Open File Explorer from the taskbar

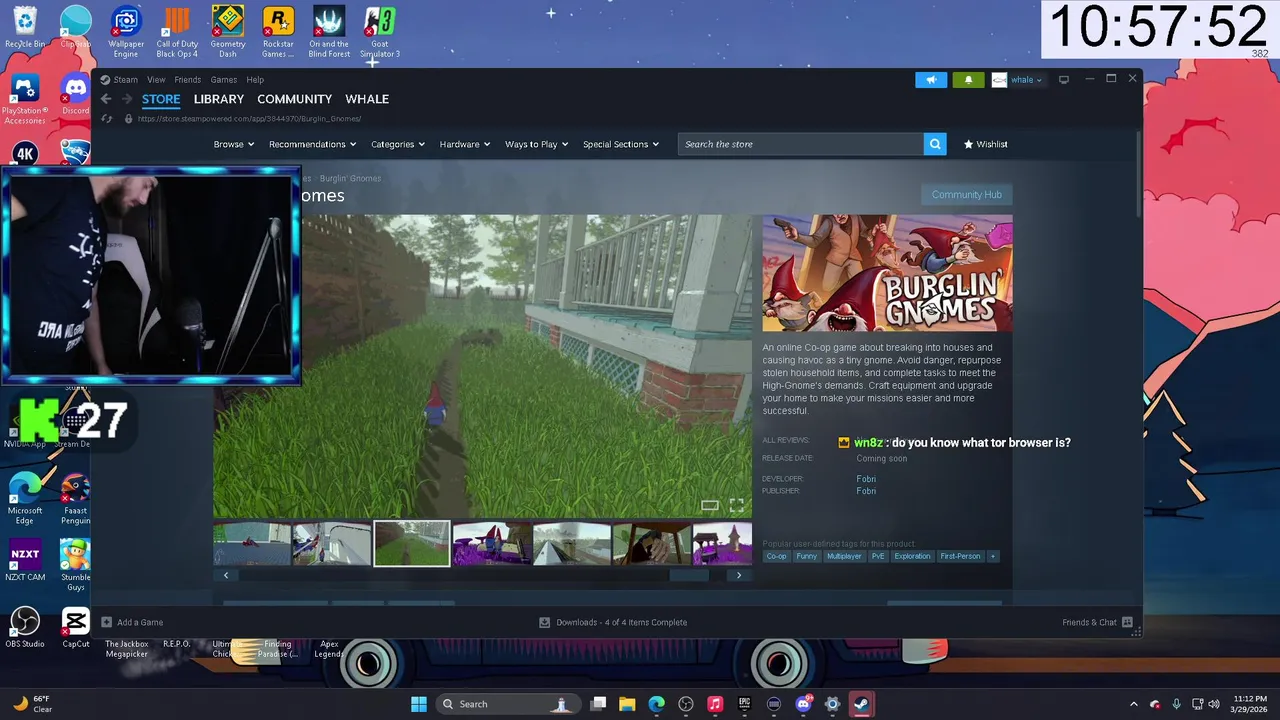coord(627,704)
